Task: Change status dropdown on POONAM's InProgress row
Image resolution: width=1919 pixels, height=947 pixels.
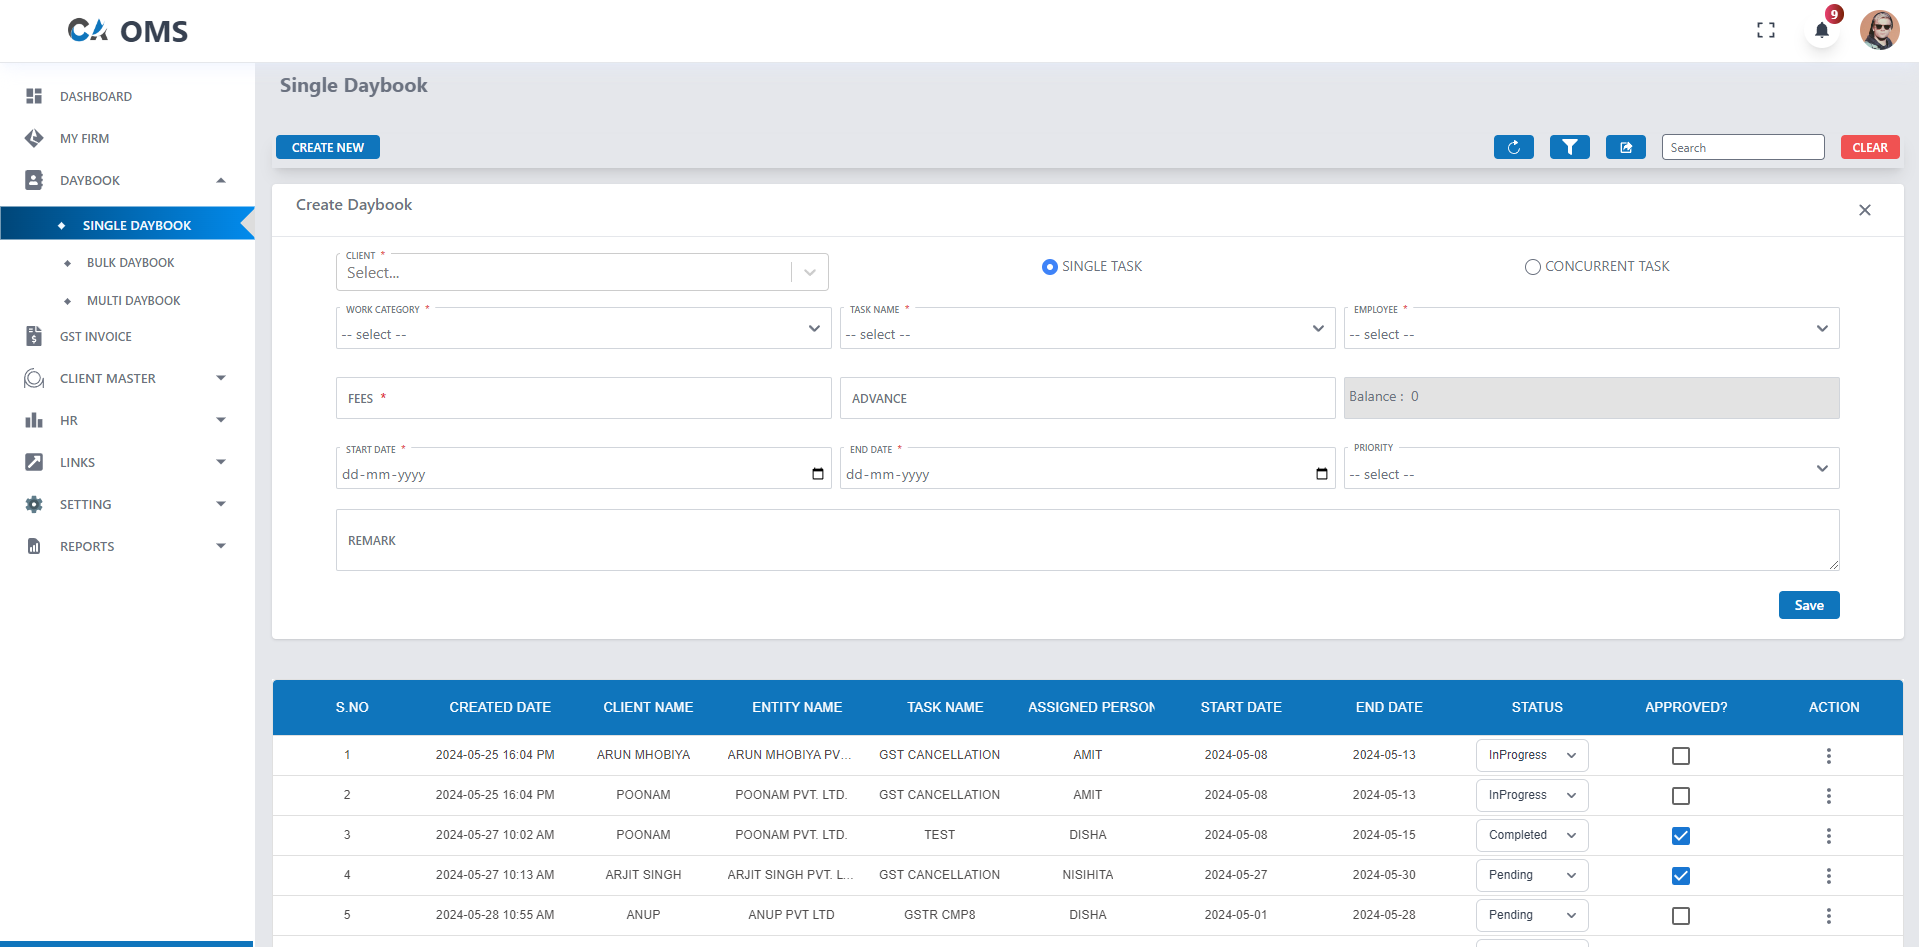Action: (1531, 795)
